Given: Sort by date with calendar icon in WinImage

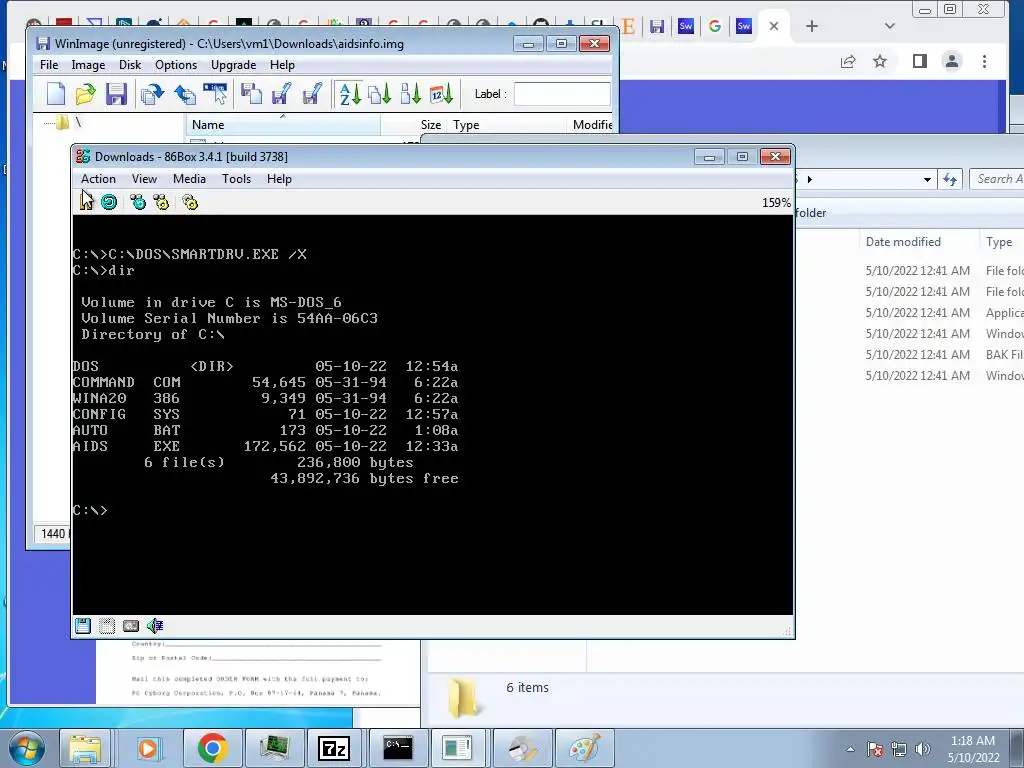Looking at the screenshot, I should tap(441, 94).
